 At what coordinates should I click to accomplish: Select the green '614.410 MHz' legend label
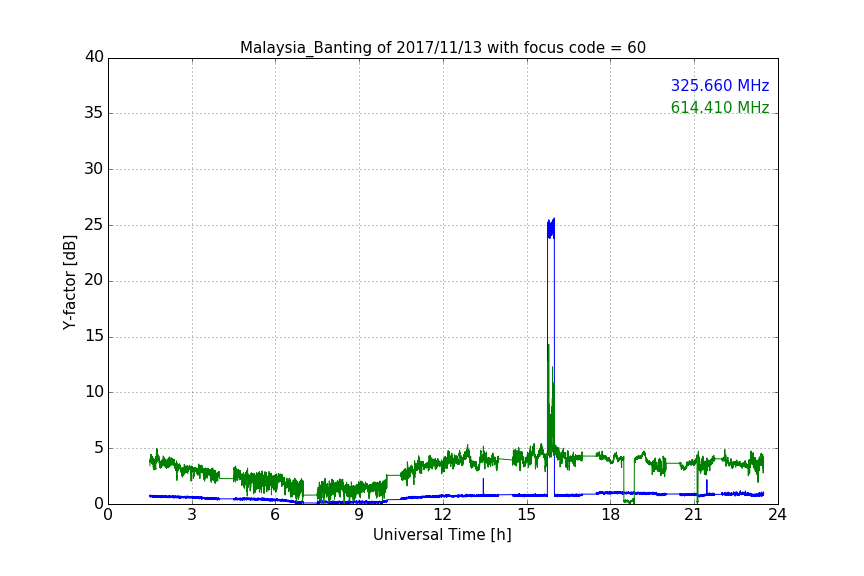click(x=720, y=107)
